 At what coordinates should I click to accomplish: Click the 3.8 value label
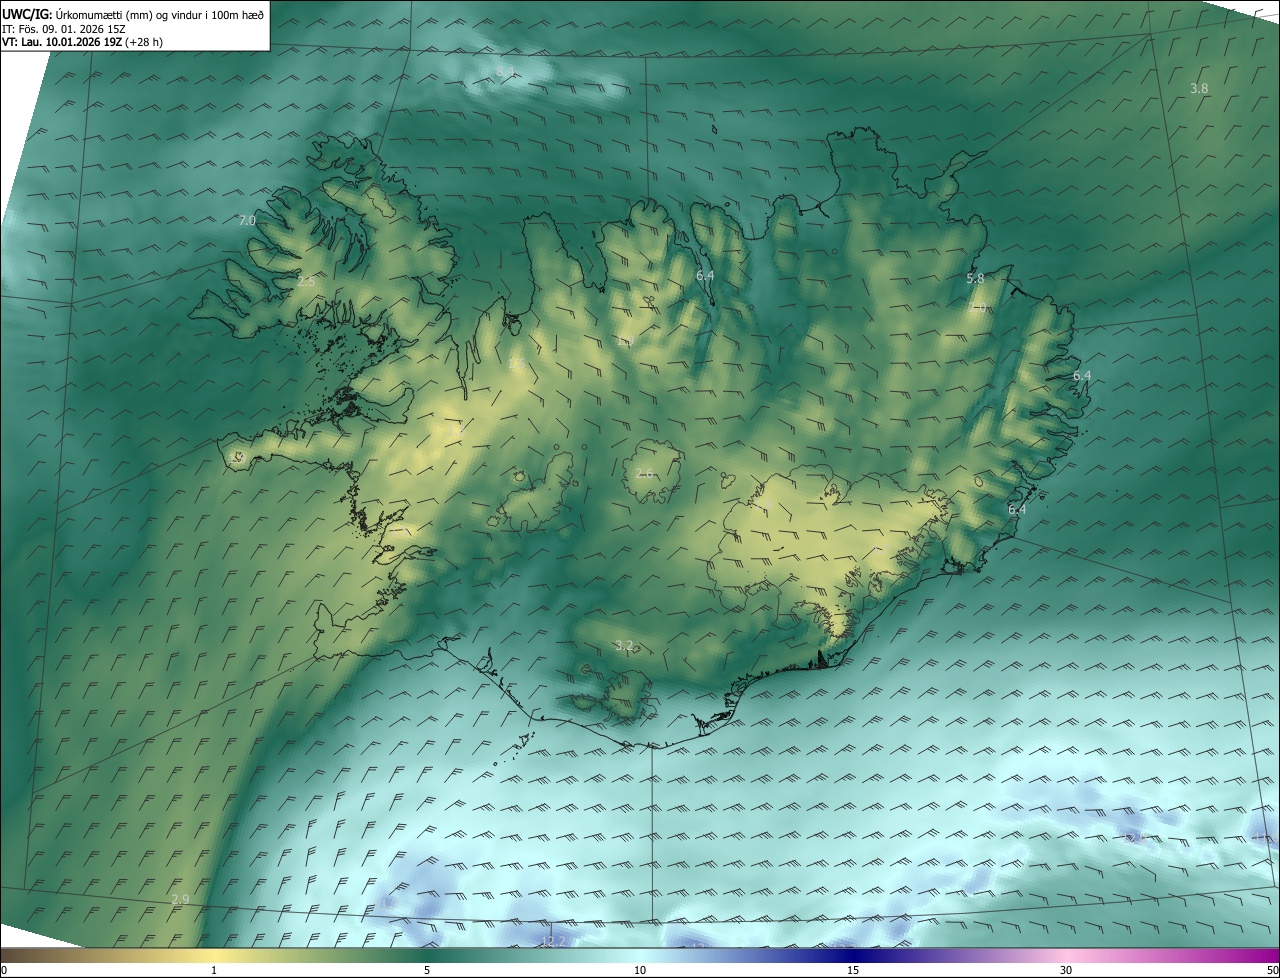tap(1199, 88)
